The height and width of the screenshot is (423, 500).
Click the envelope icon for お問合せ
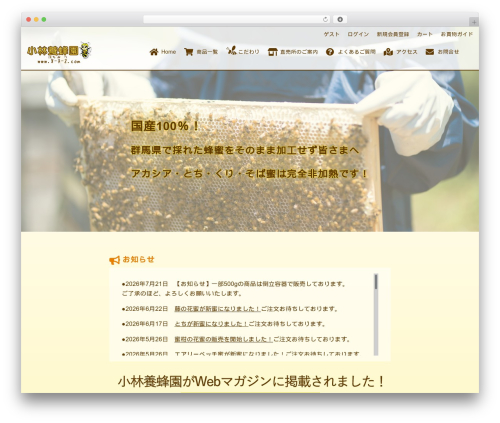coord(430,52)
